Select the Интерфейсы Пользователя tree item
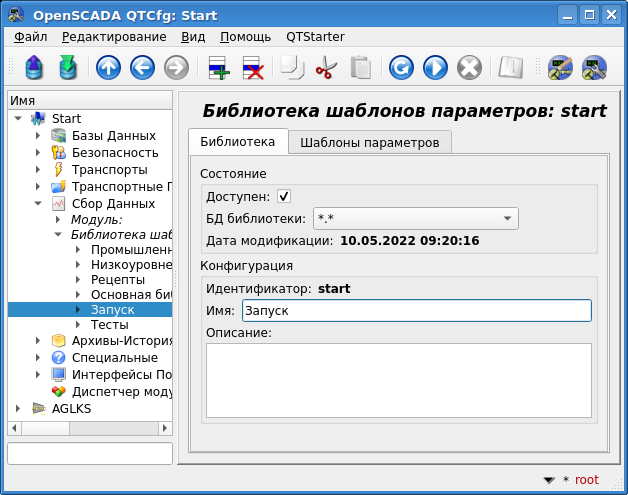 pos(122,374)
